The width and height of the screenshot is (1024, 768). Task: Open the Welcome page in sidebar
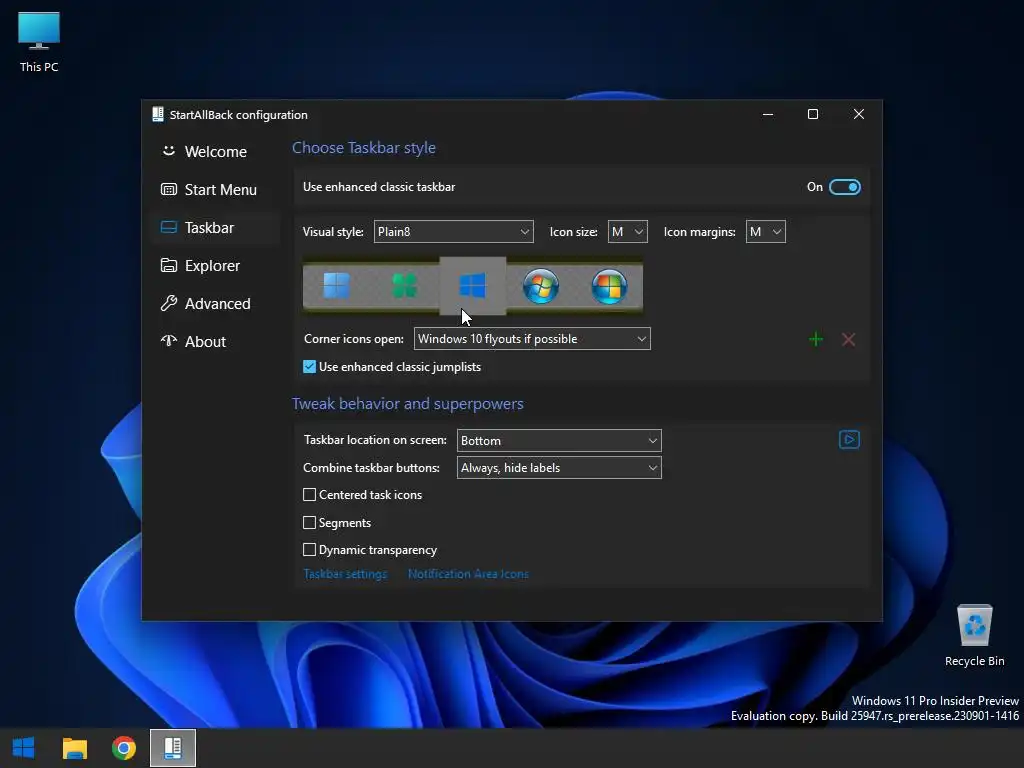click(215, 152)
